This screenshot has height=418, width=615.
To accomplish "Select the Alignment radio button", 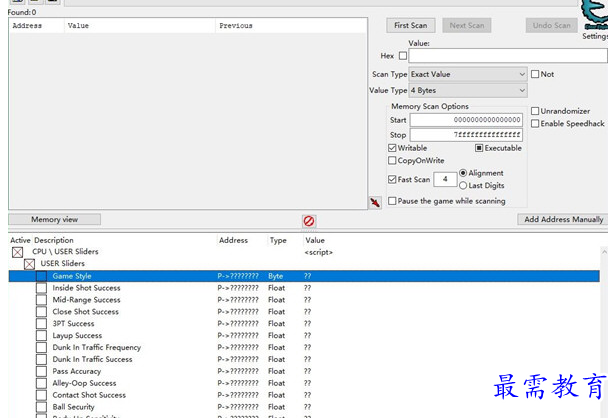I will (463, 173).
